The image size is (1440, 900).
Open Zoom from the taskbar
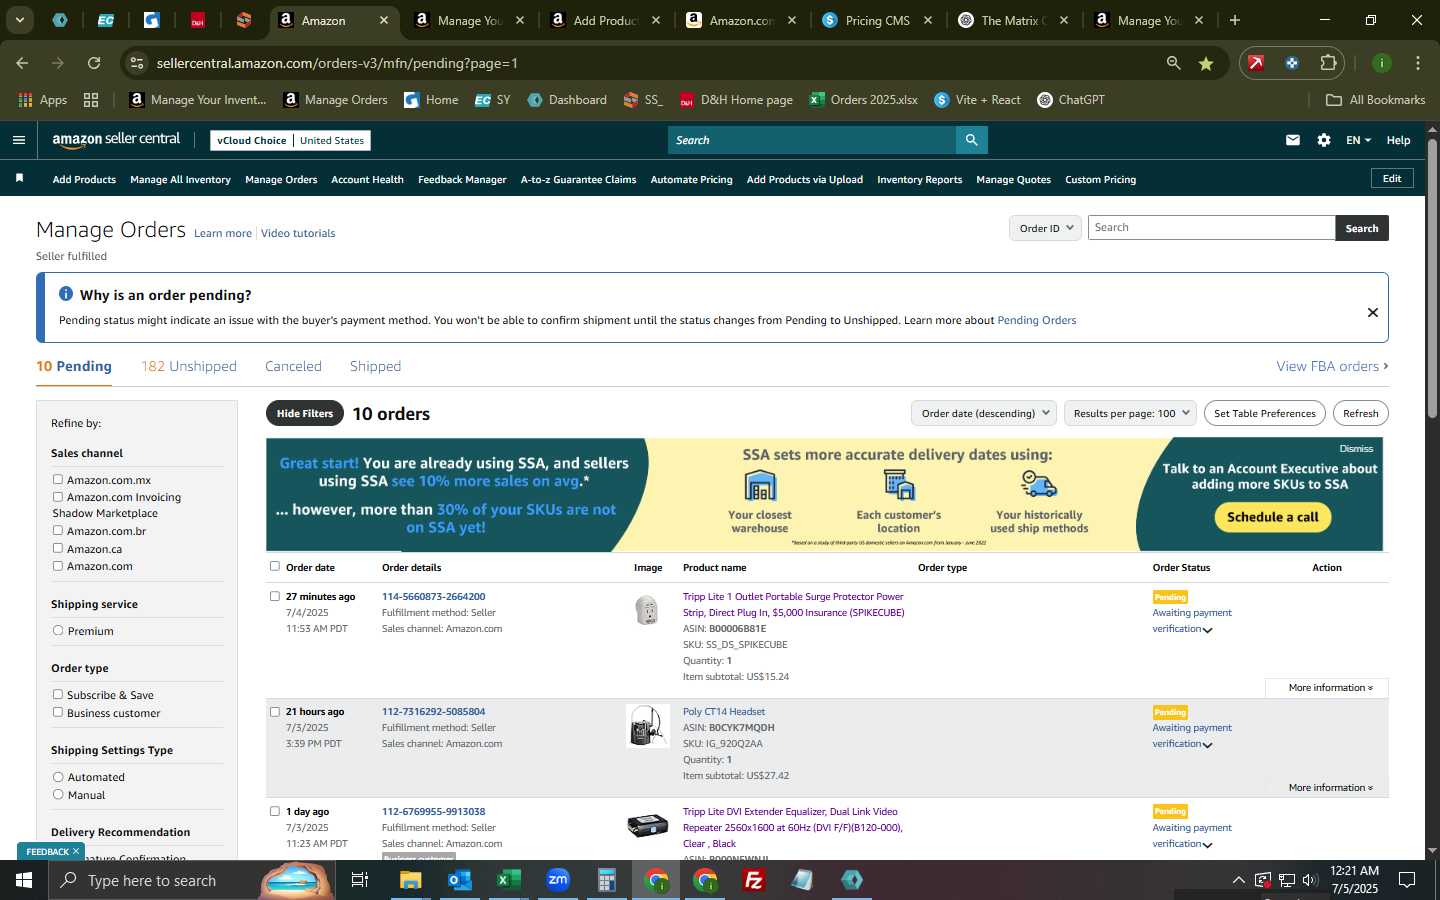click(558, 880)
